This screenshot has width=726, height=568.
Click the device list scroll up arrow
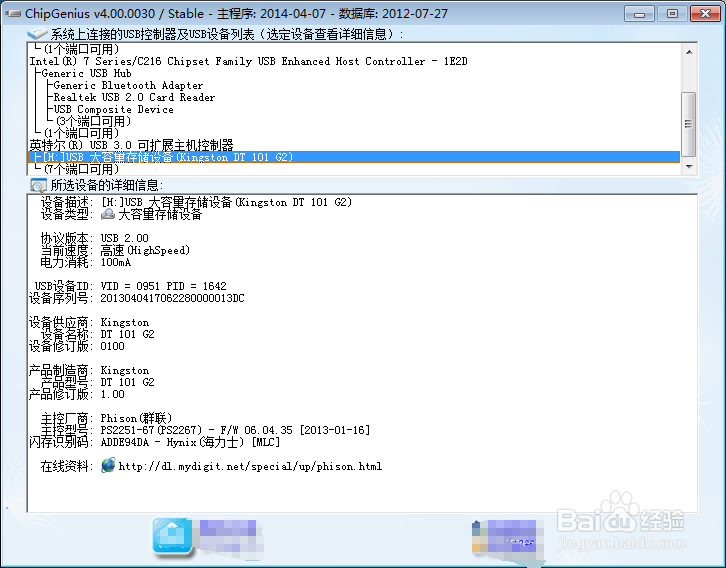(689, 52)
